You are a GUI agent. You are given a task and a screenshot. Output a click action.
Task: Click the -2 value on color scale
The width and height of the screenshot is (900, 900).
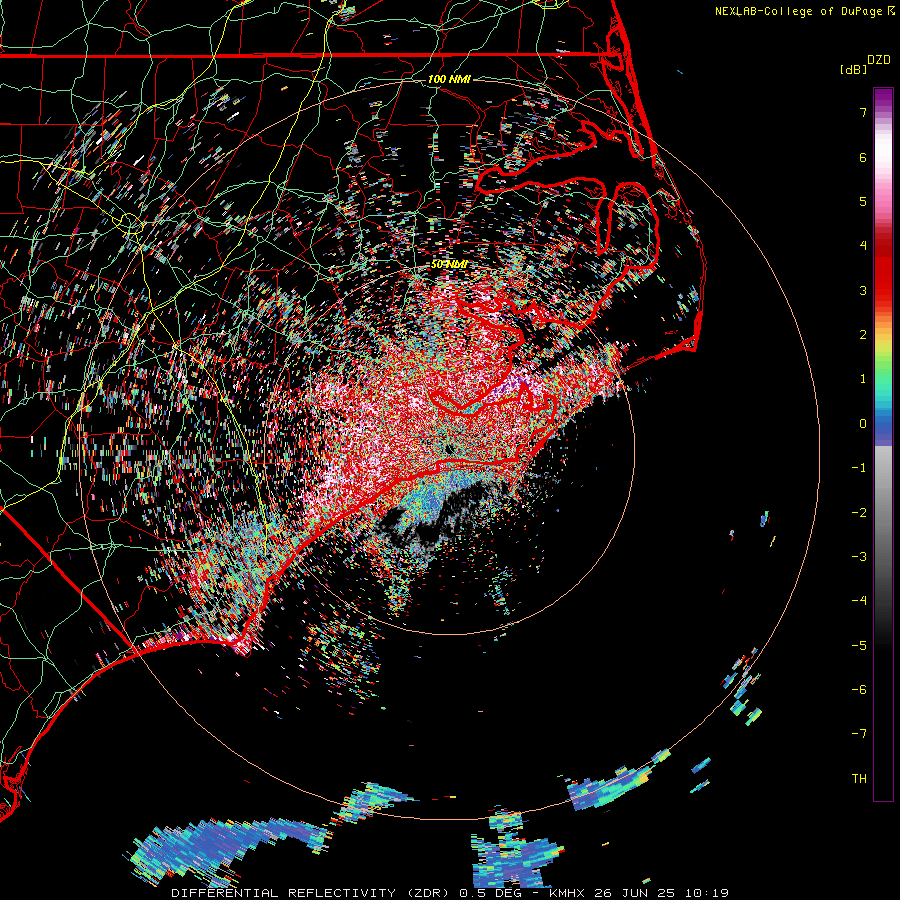pos(859,513)
